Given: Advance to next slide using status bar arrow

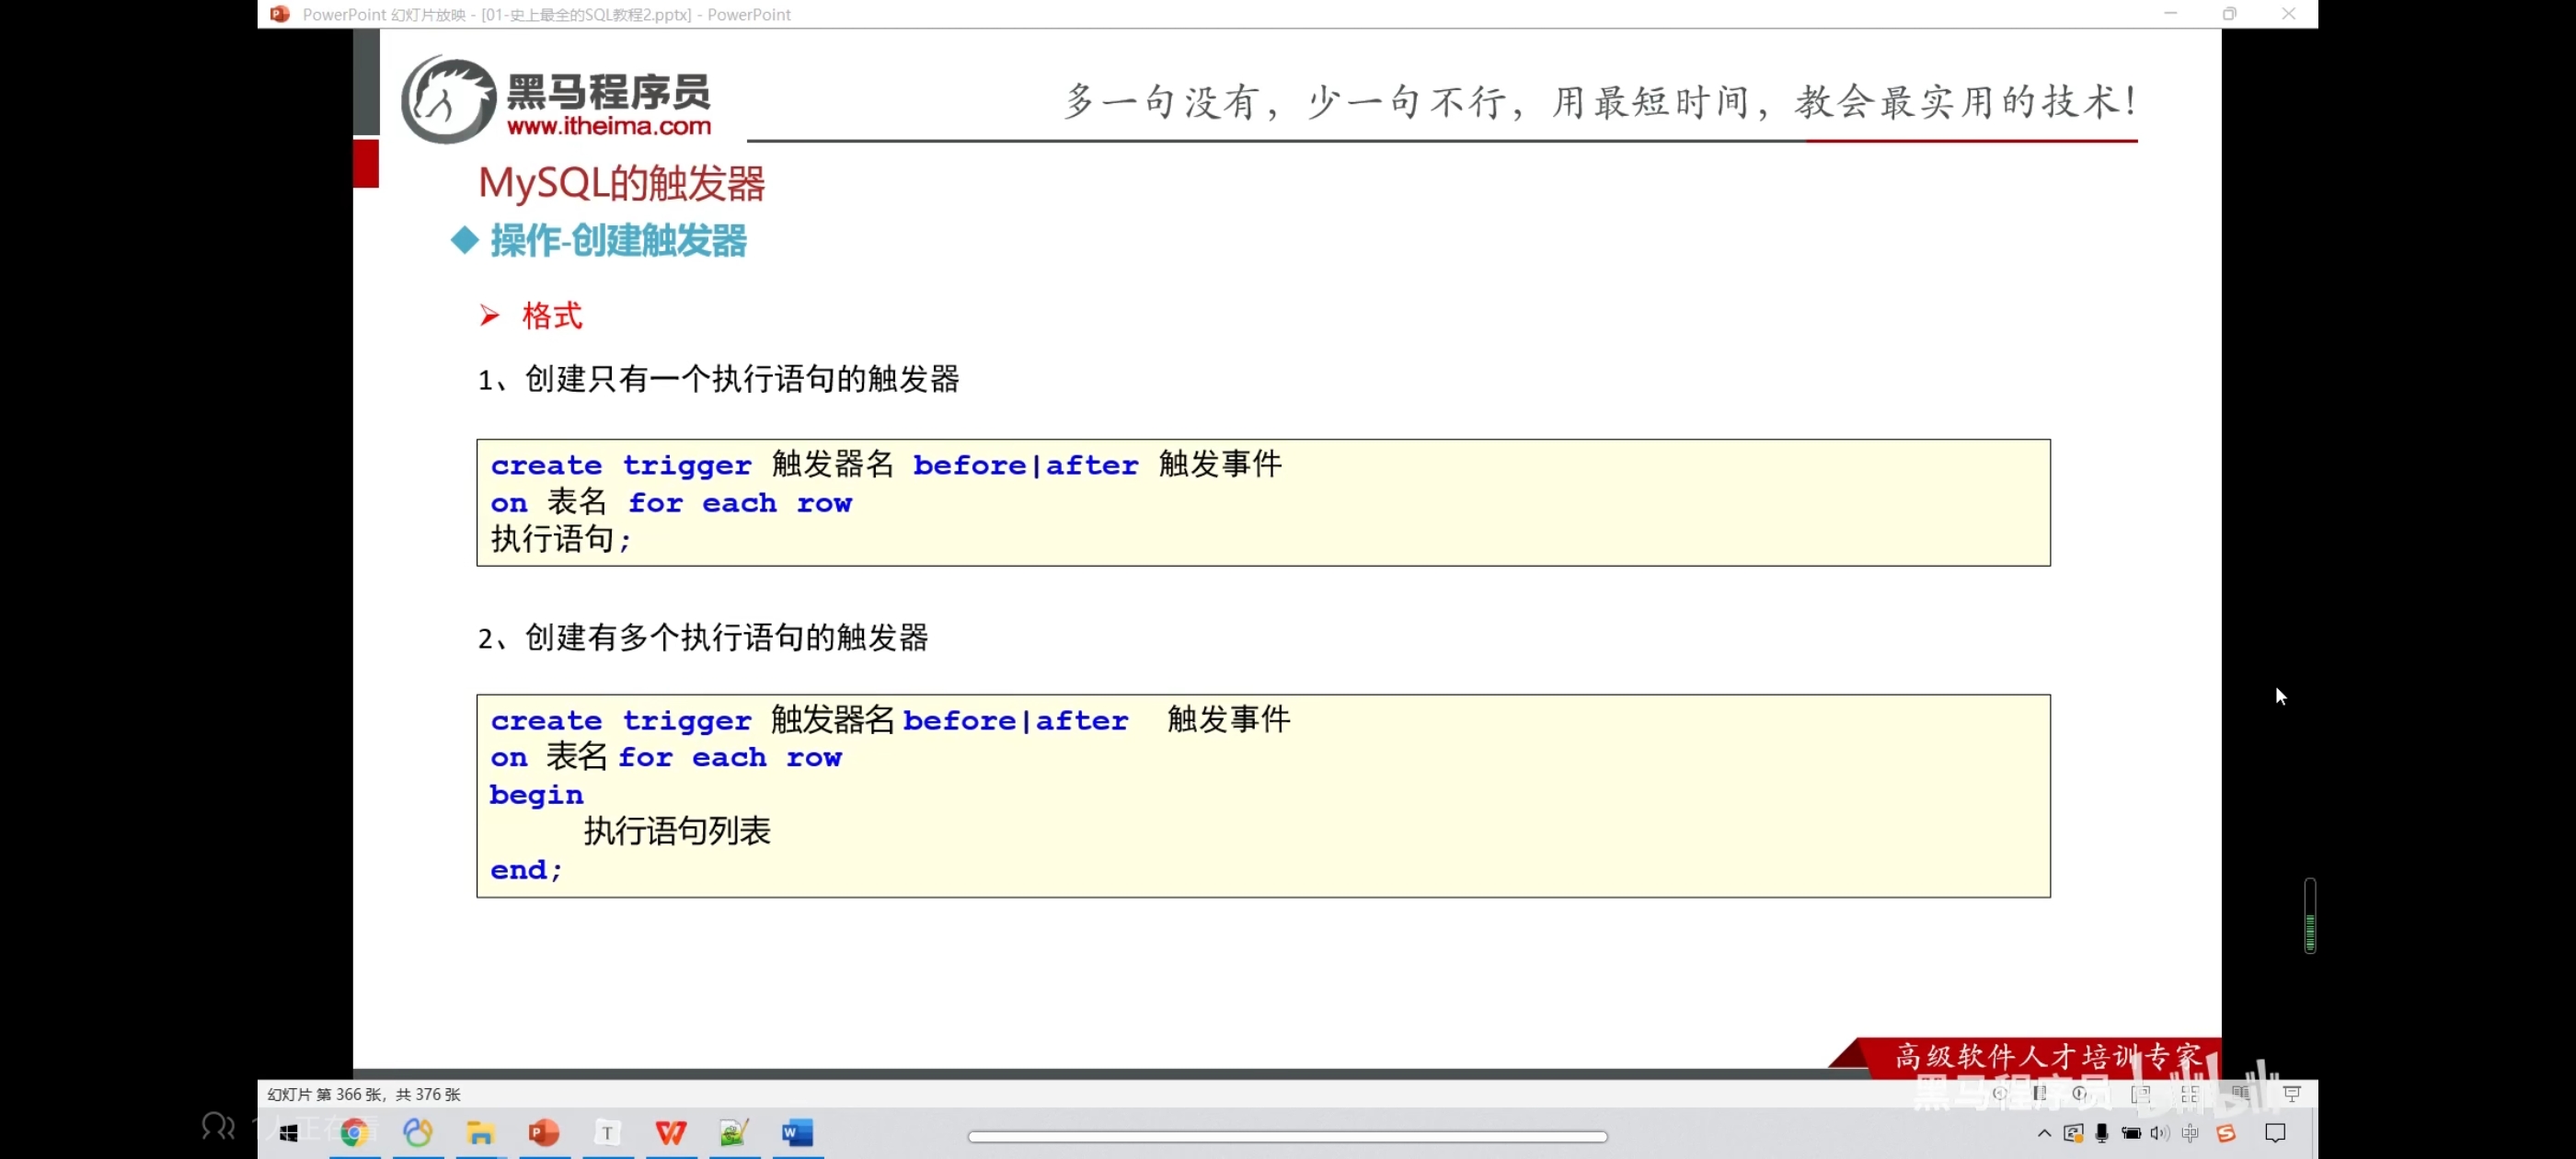Looking at the screenshot, I should (2080, 1093).
